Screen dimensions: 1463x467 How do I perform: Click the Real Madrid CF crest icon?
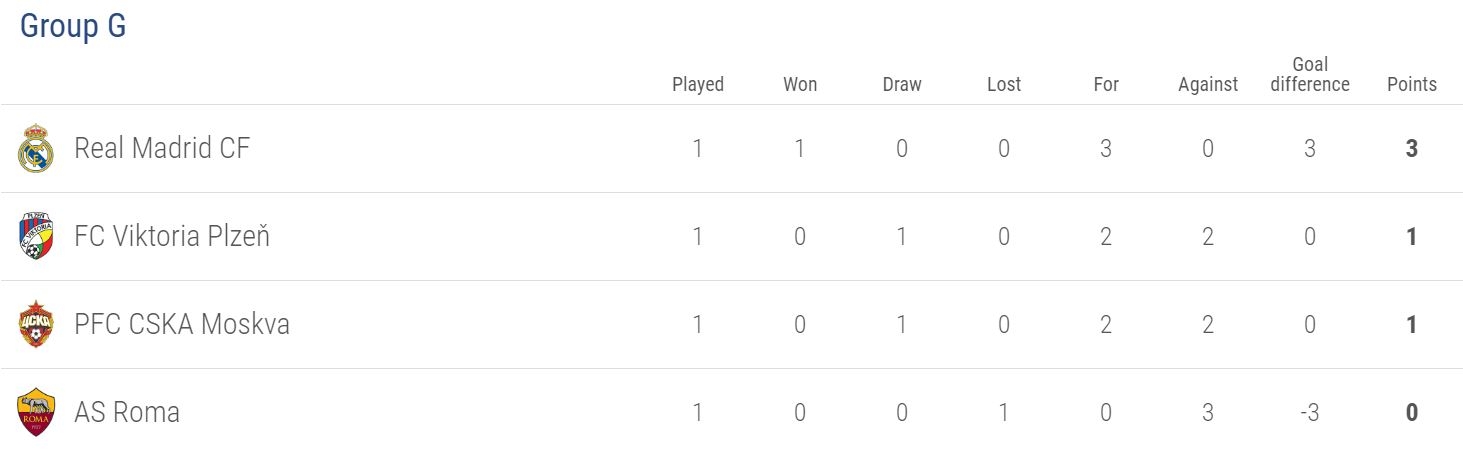(35, 149)
